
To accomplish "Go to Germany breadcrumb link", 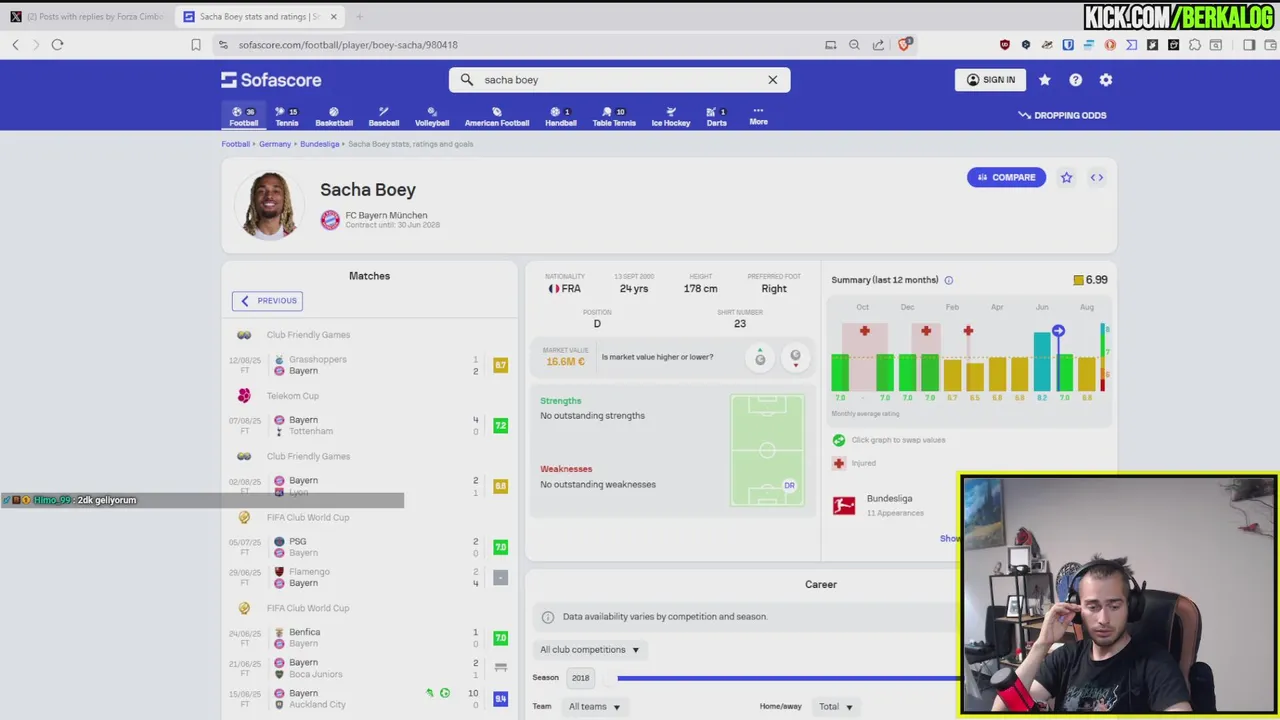I will click(x=275, y=144).
